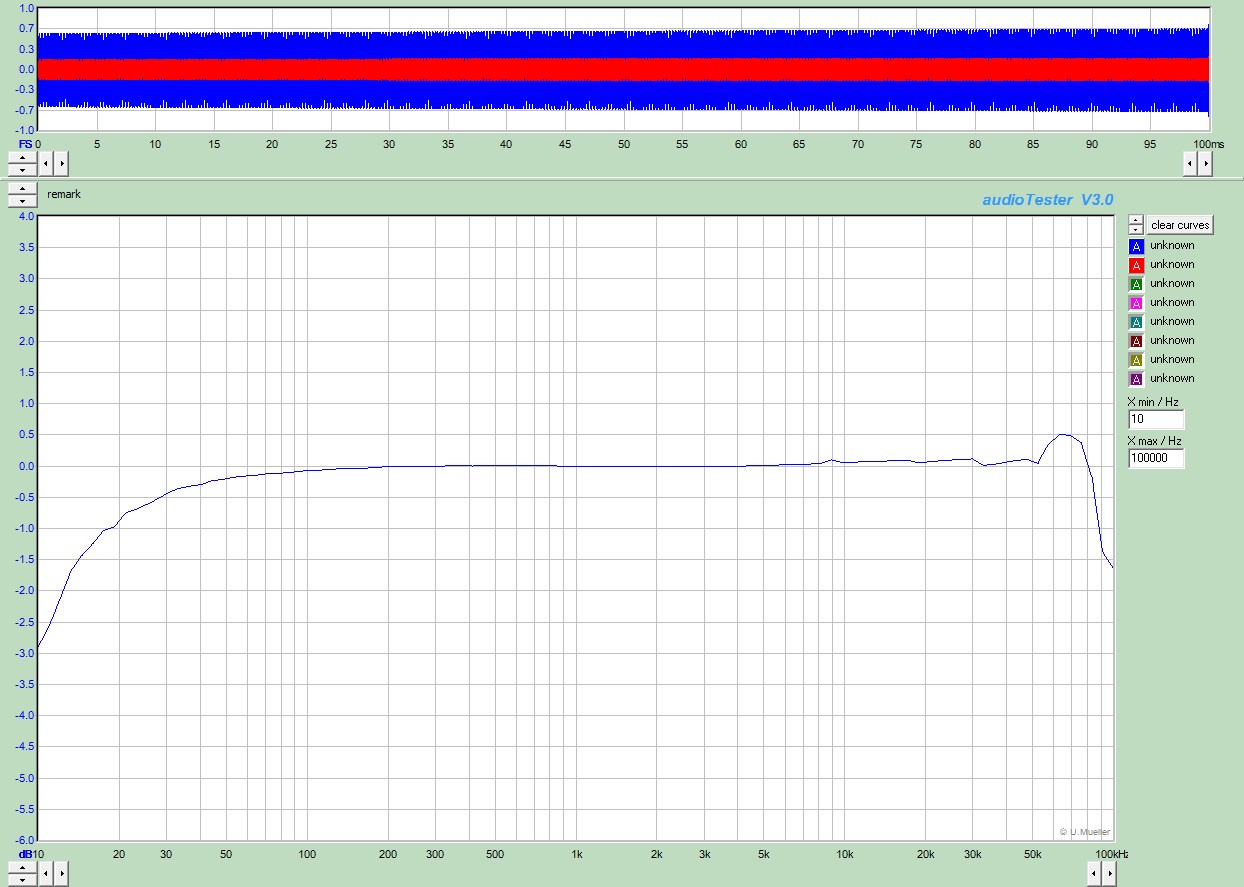Click the clear curves button
The width and height of the screenshot is (1244, 887).
(1180, 225)
